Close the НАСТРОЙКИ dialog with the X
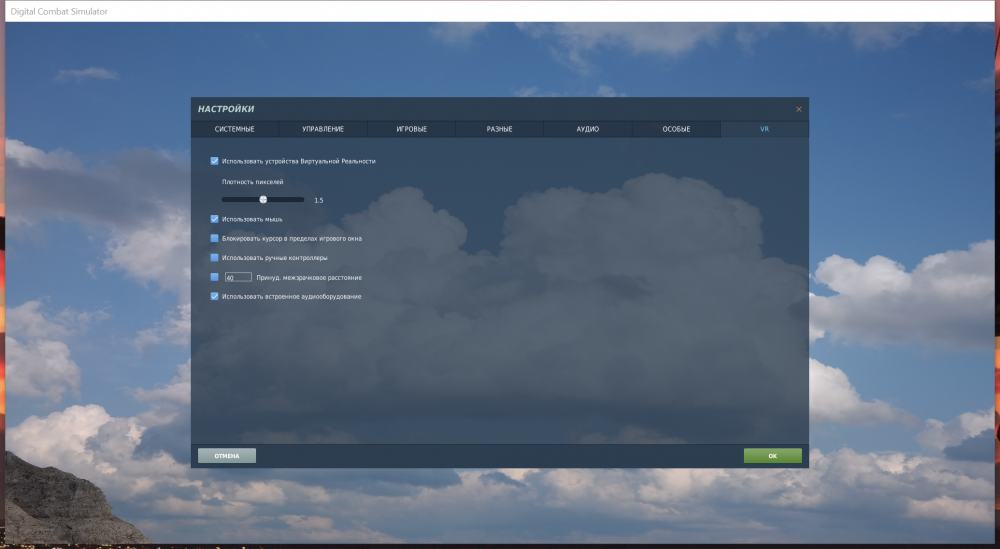This screenshot has width=1000, height=549. coord(798,110)
